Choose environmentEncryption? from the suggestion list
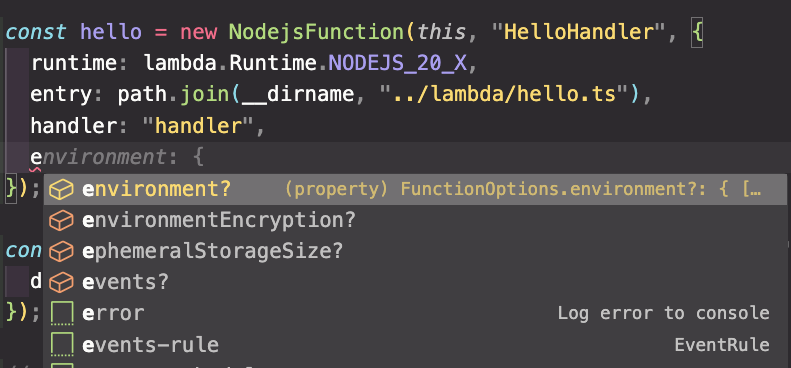The height and width of the screenshot is (368, 791). point(415,221)
